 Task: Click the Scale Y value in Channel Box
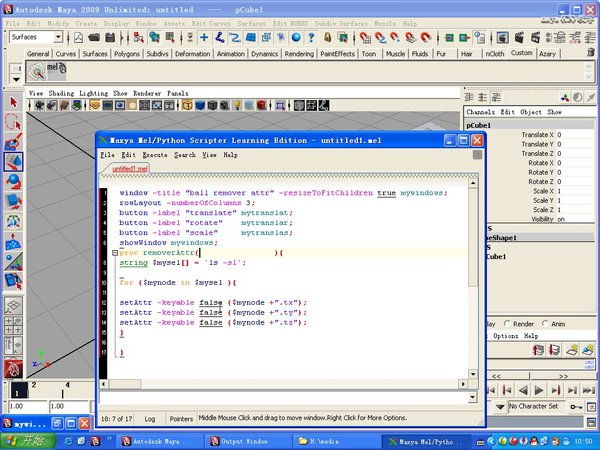pyautogui.click(x=575, y=201)
